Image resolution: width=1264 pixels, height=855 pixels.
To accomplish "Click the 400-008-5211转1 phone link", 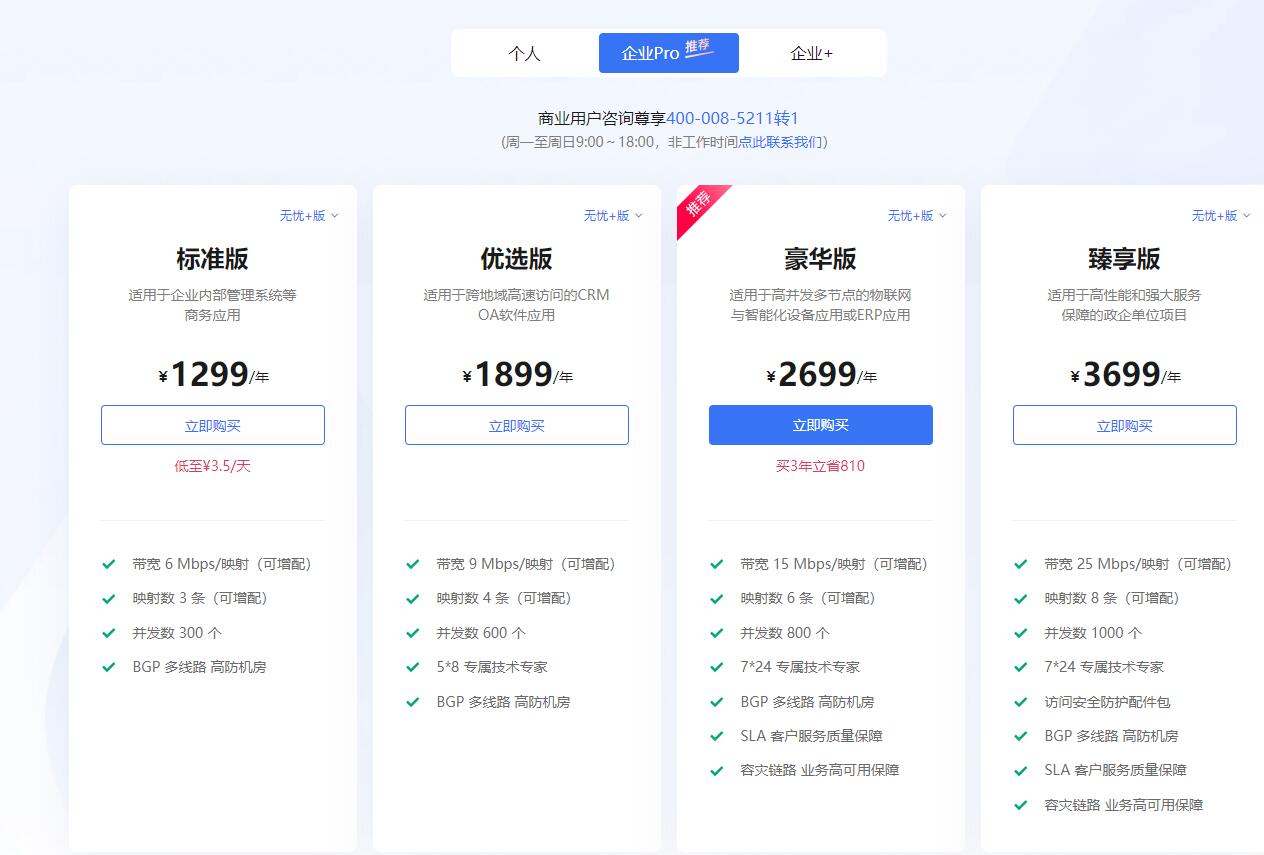I will point(733,118).
